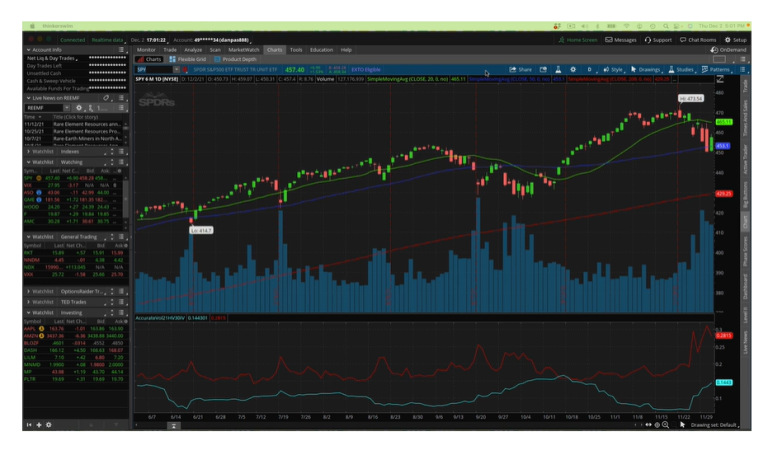768x455 pixels.
Task: Open the Chat Rooms button
Action: click(x=702, y=40)
